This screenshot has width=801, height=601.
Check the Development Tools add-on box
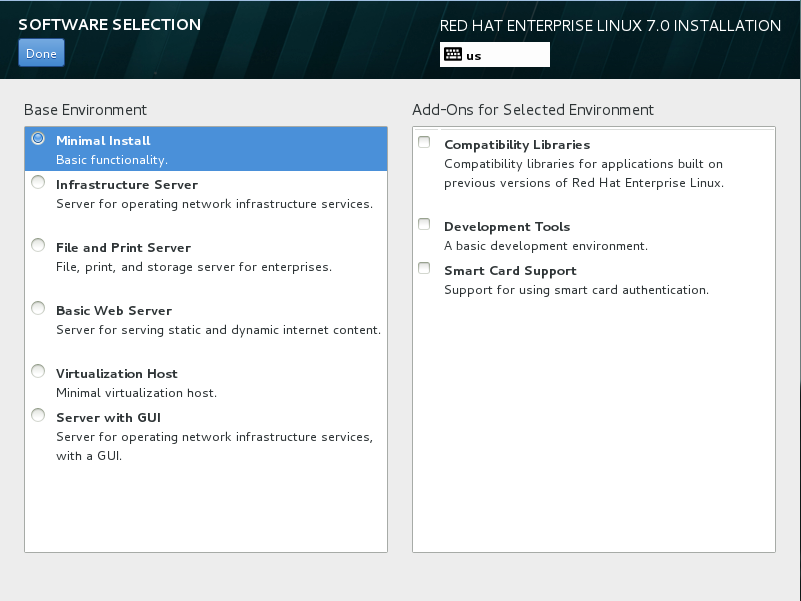(x=424, y=225)
